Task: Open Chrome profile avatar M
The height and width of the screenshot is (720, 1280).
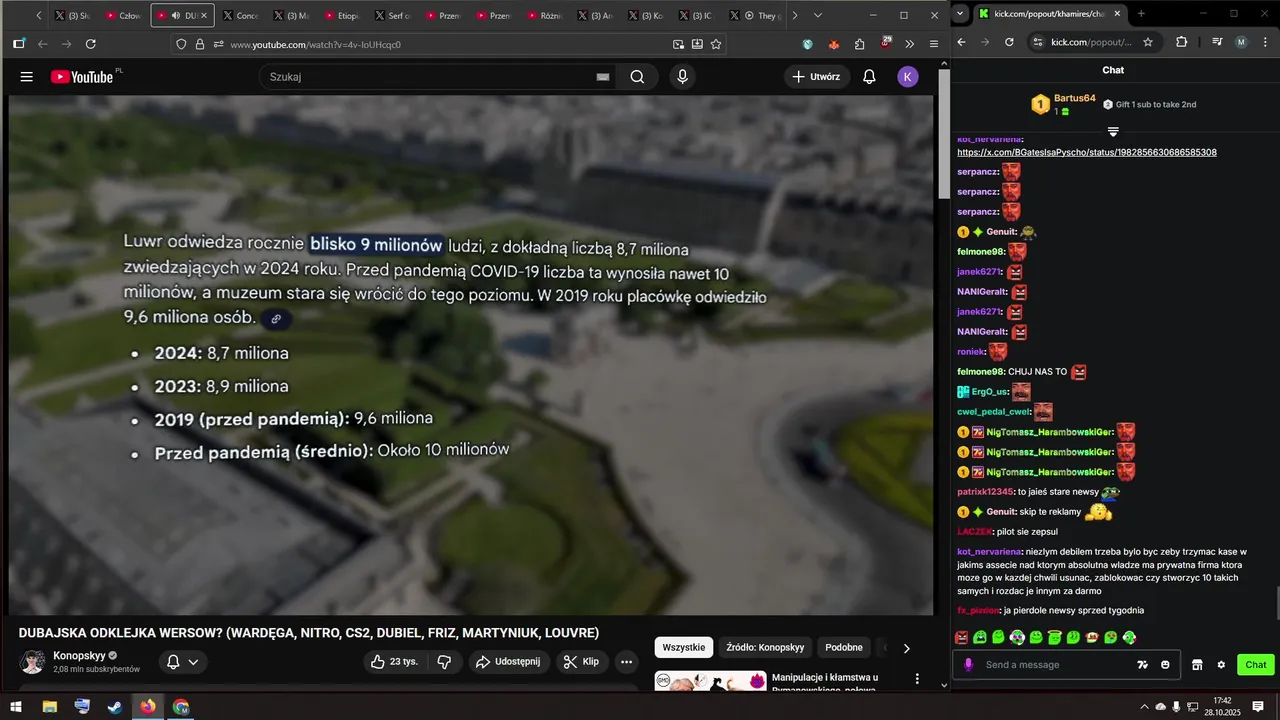Action: 1241,42
